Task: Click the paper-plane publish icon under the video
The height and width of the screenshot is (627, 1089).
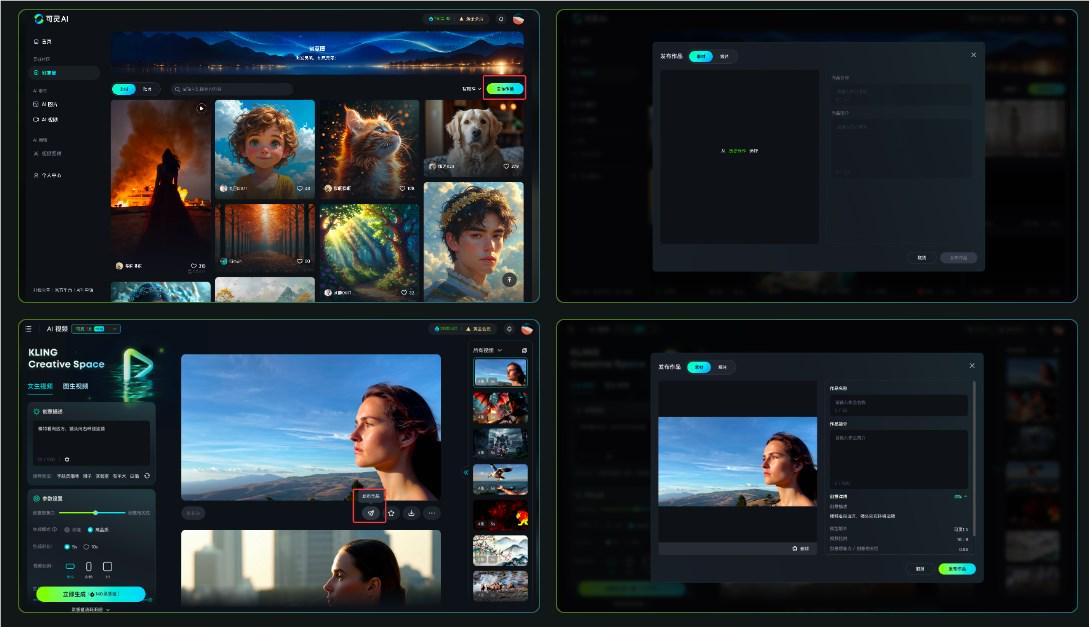Action: [370, 513]
